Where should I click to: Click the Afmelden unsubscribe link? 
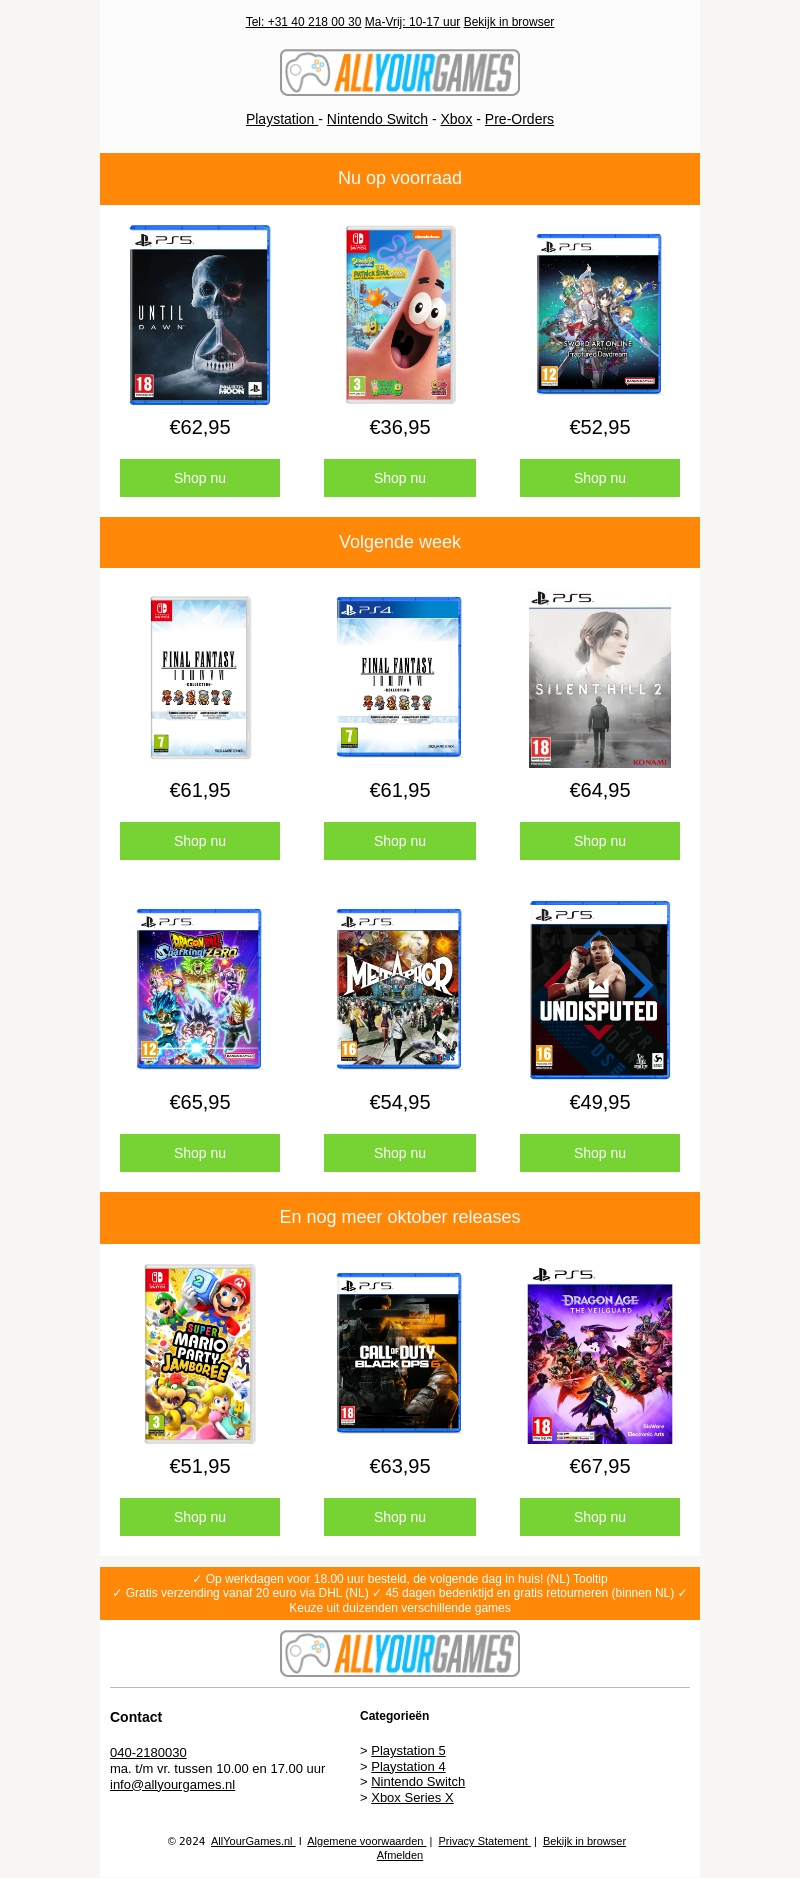pos(400,1855)
